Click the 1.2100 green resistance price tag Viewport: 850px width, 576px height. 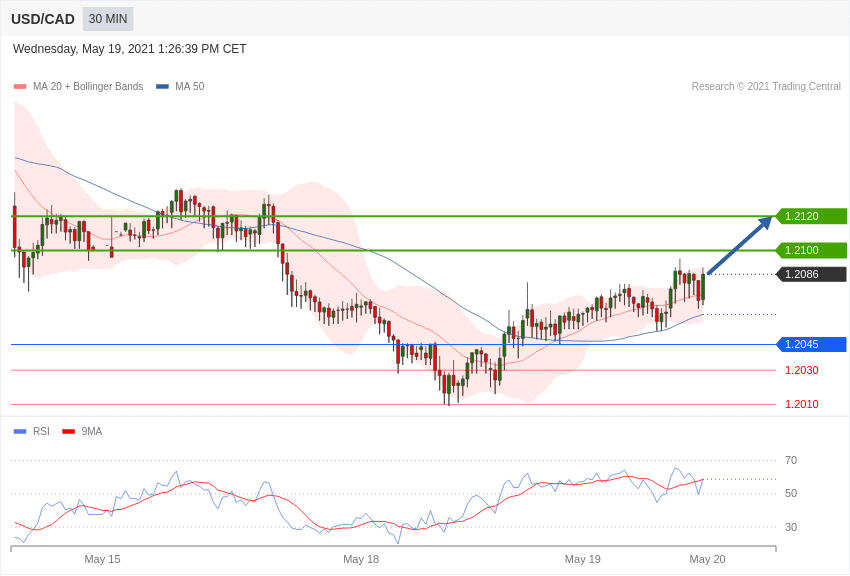tap(812, 250)
